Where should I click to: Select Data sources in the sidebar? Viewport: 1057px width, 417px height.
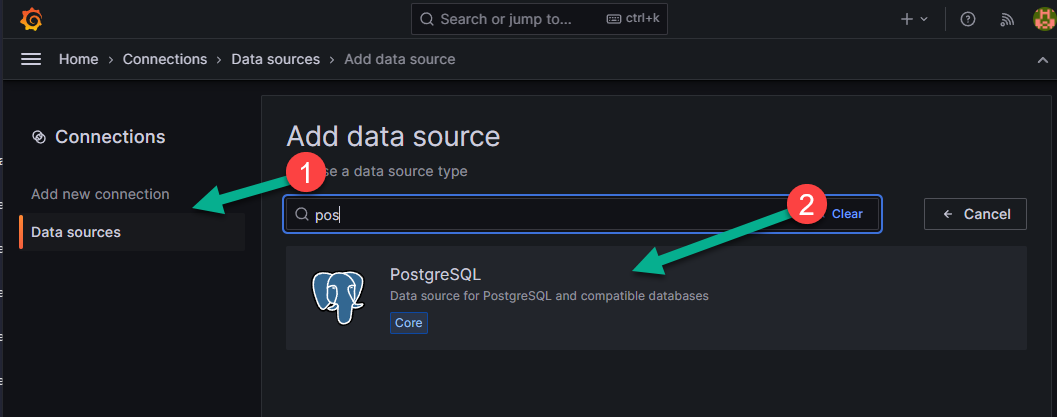coord(76,232)
